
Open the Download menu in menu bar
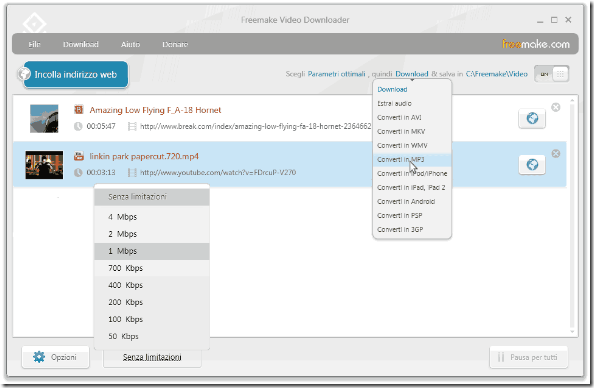point(81,44)
